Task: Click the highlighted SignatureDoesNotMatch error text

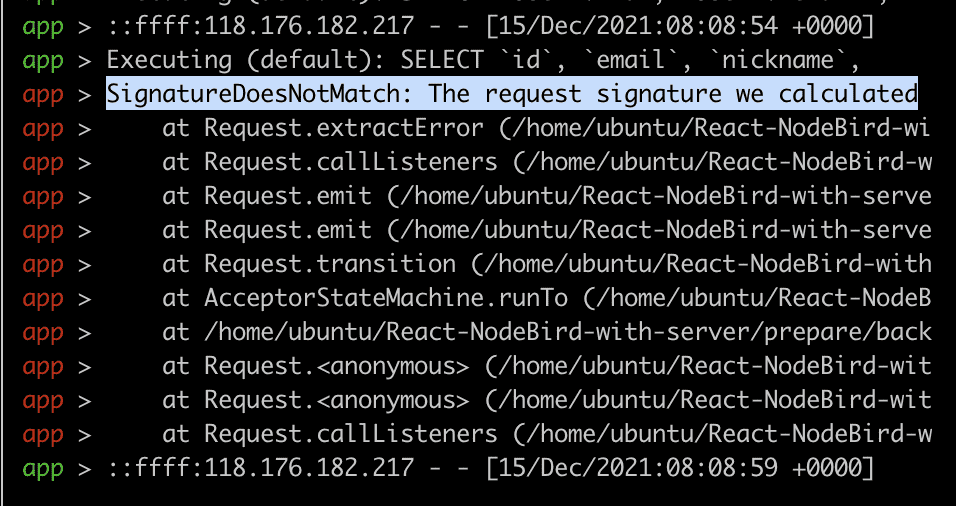Action: pos(511,95)
